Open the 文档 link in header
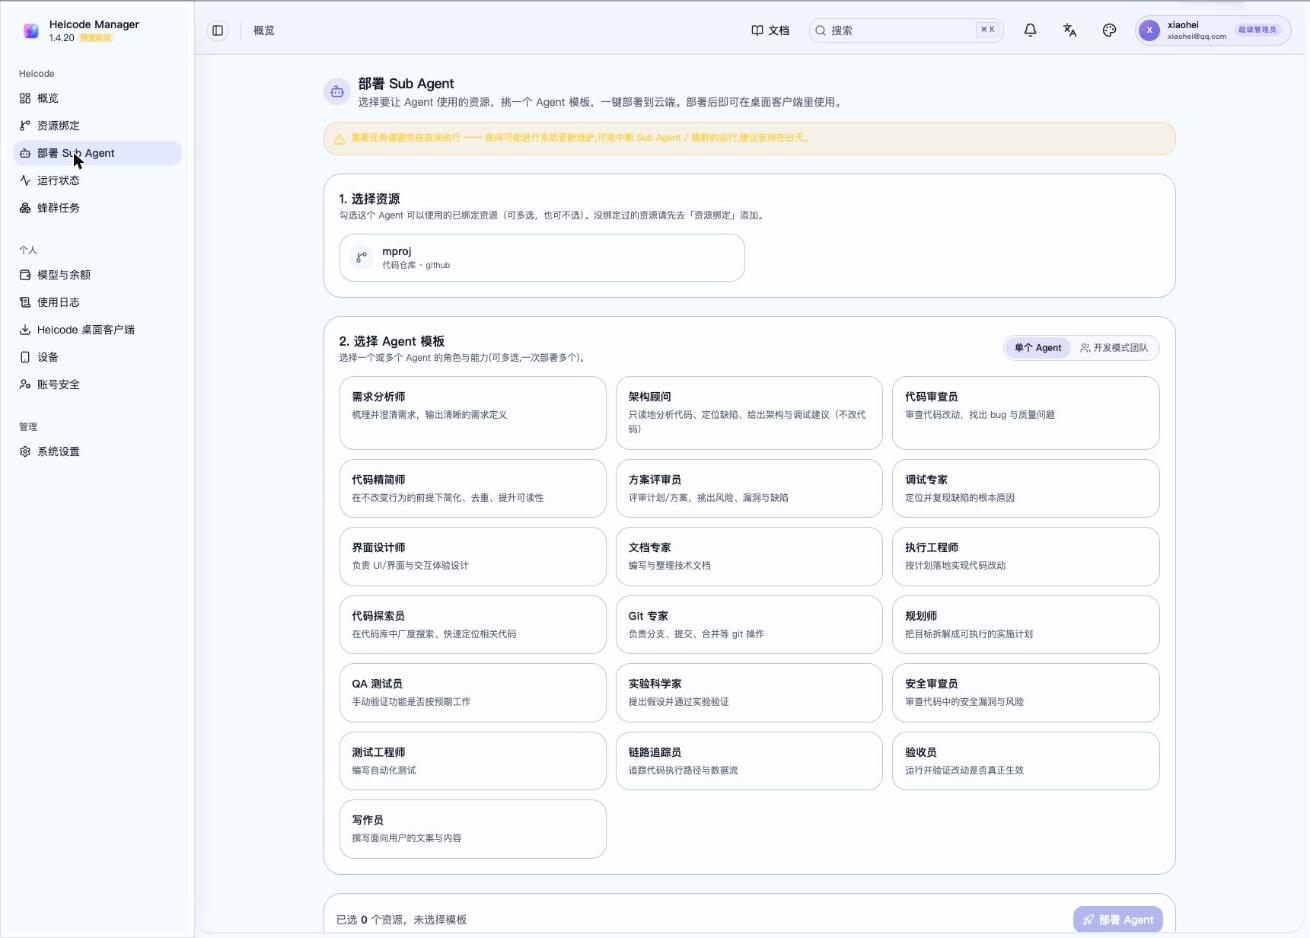This screenshot has width=1310, height=938. [x=770, y=30]
